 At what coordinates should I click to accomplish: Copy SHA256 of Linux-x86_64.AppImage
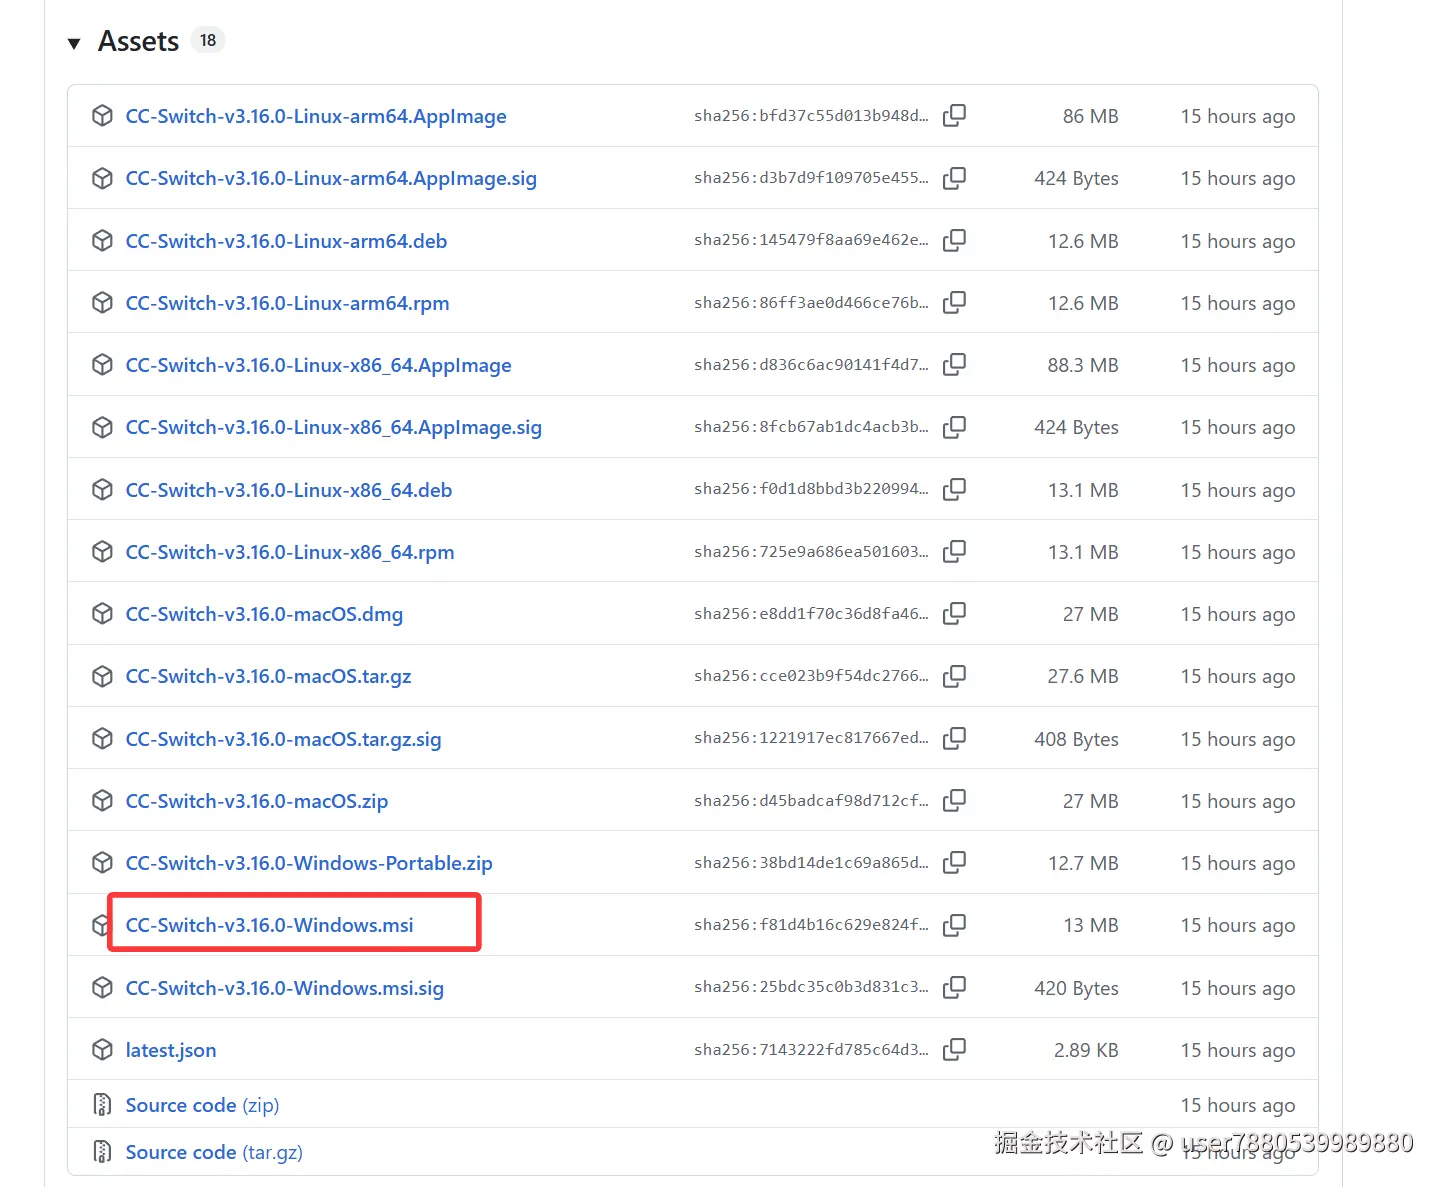(955, 364)
